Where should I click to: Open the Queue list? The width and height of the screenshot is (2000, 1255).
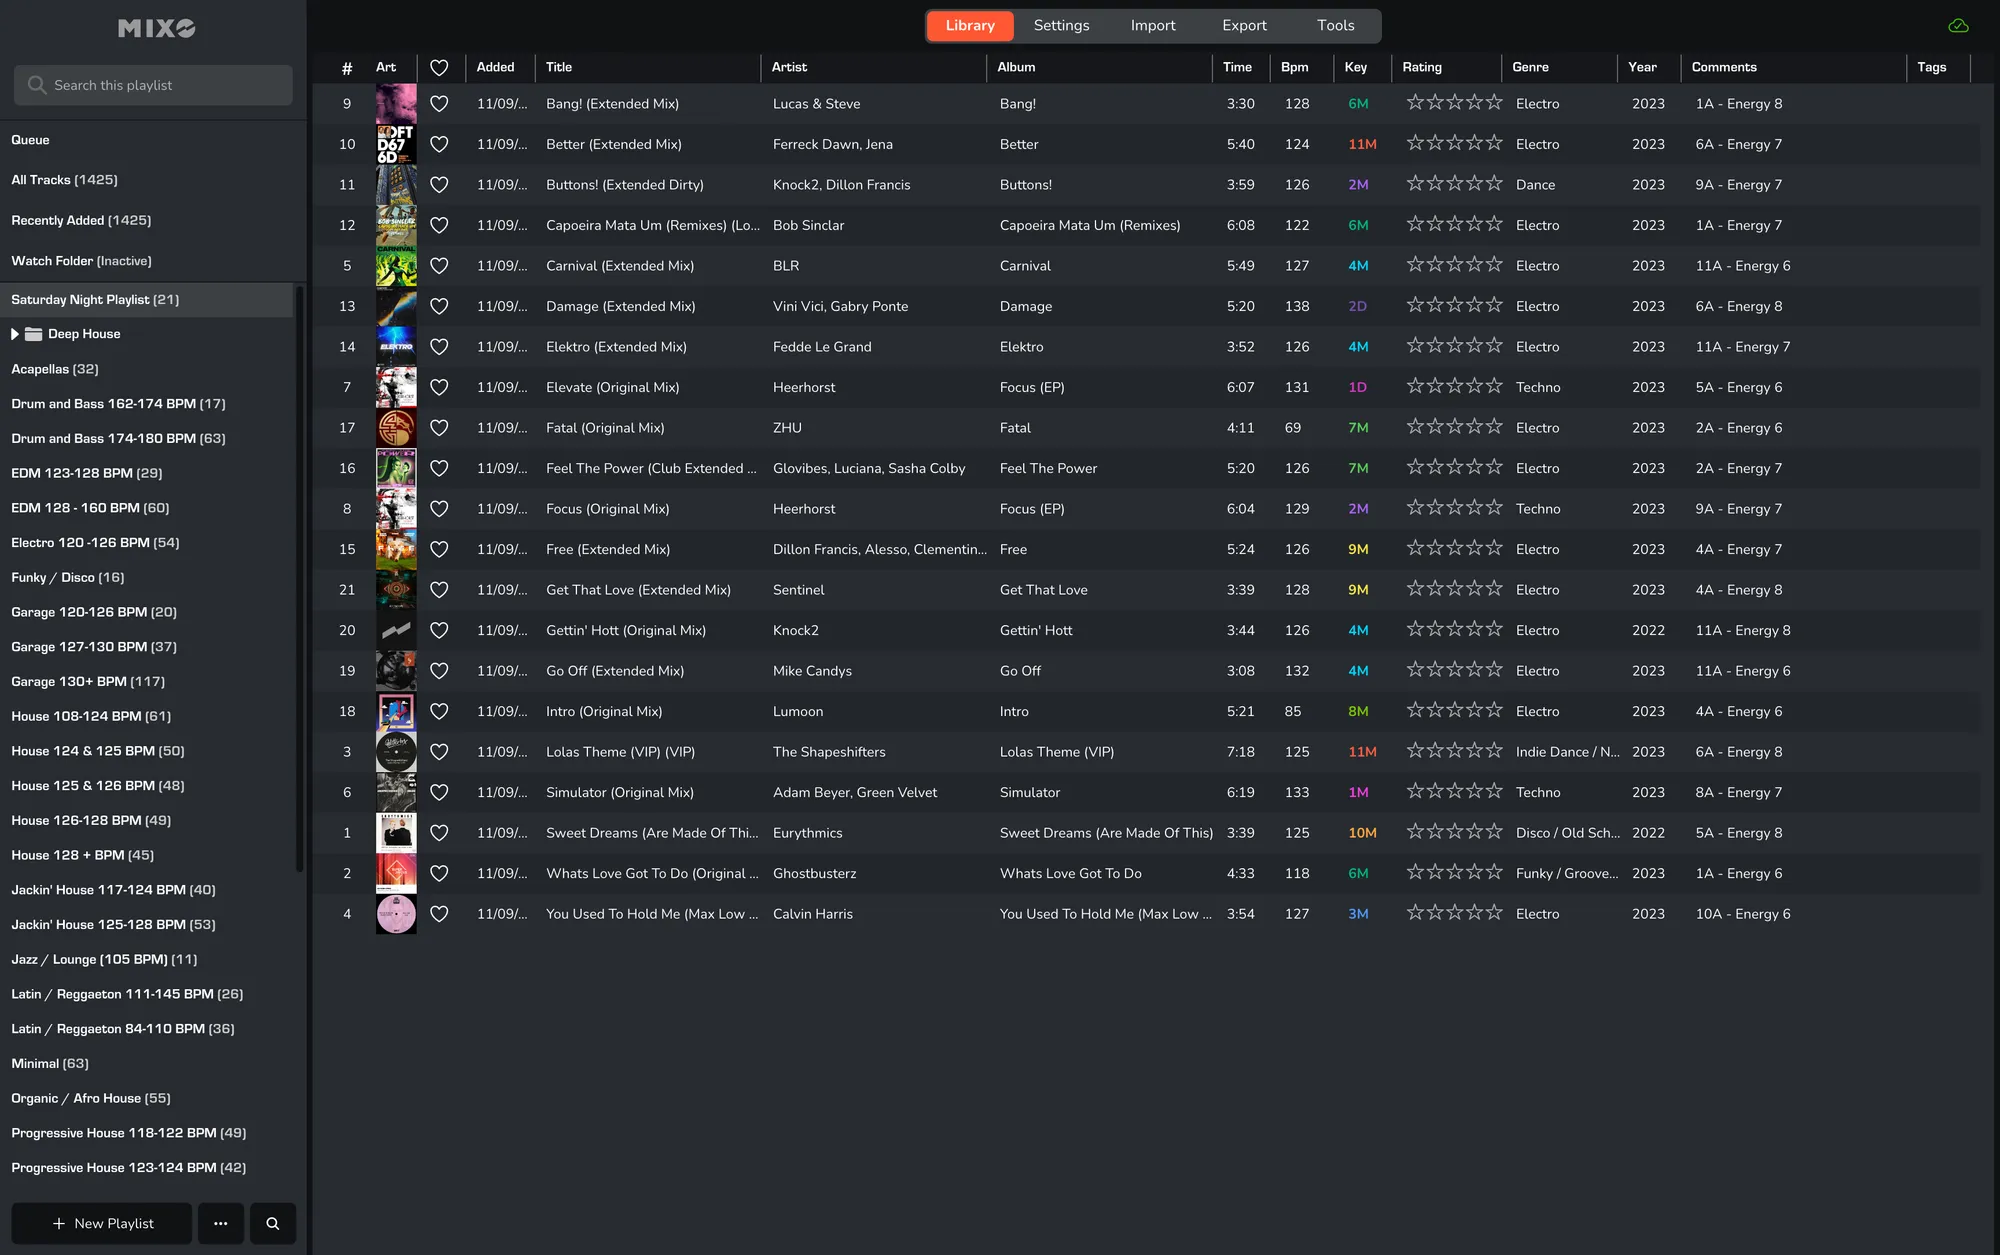point(30,140)
